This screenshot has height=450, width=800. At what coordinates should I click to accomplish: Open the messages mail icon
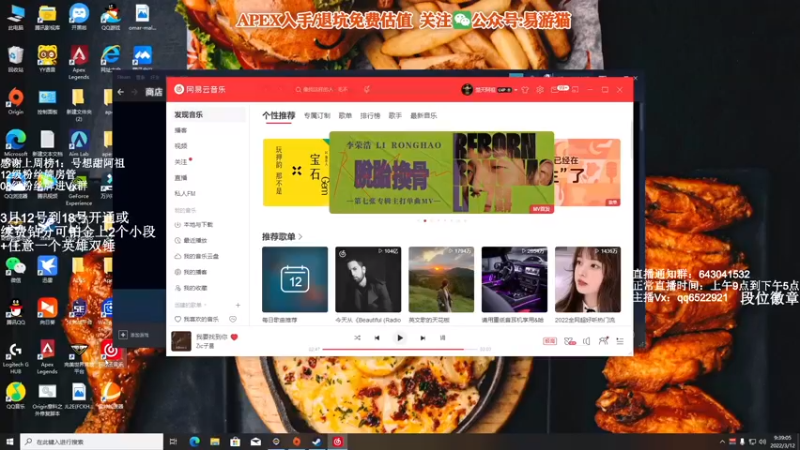(555, 90)
